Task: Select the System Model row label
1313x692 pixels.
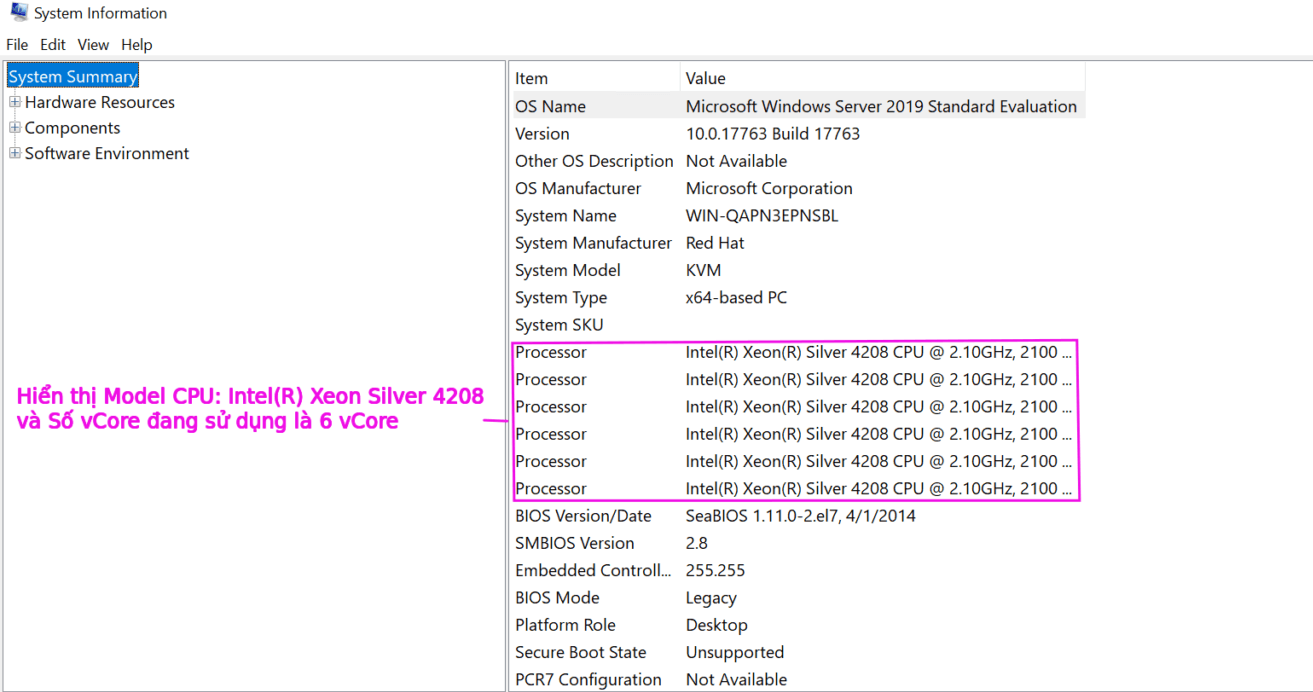Action: click(x=568, y=270)
